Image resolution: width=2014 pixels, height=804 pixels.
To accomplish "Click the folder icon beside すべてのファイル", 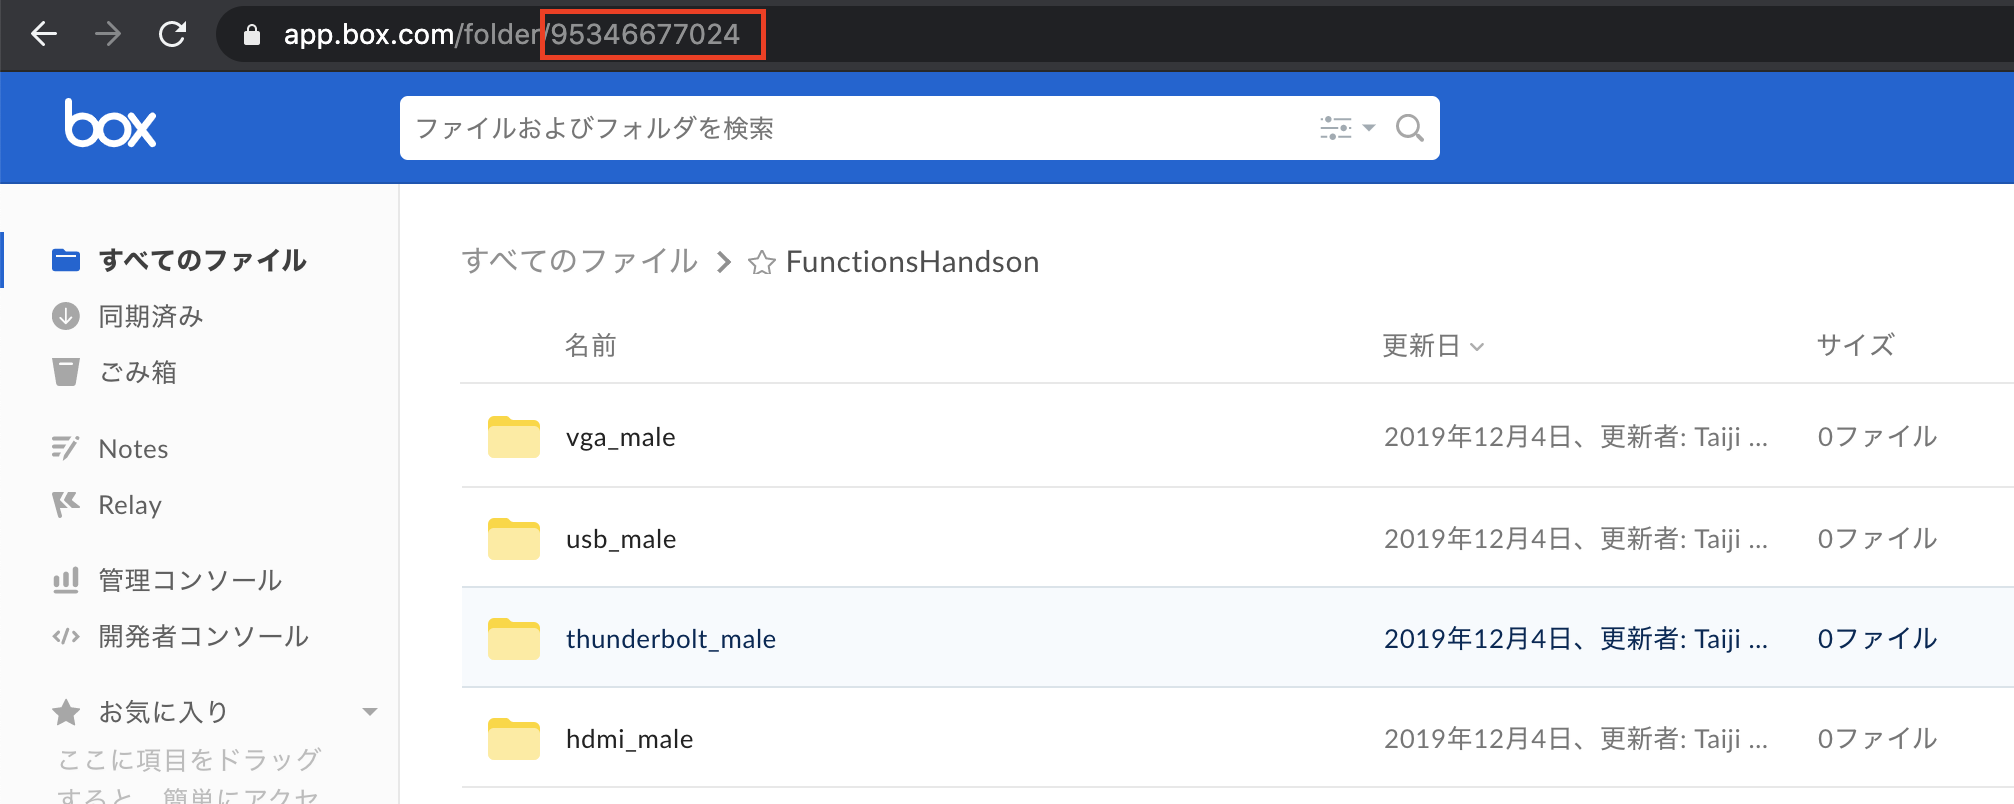I will tap(66, 260).
